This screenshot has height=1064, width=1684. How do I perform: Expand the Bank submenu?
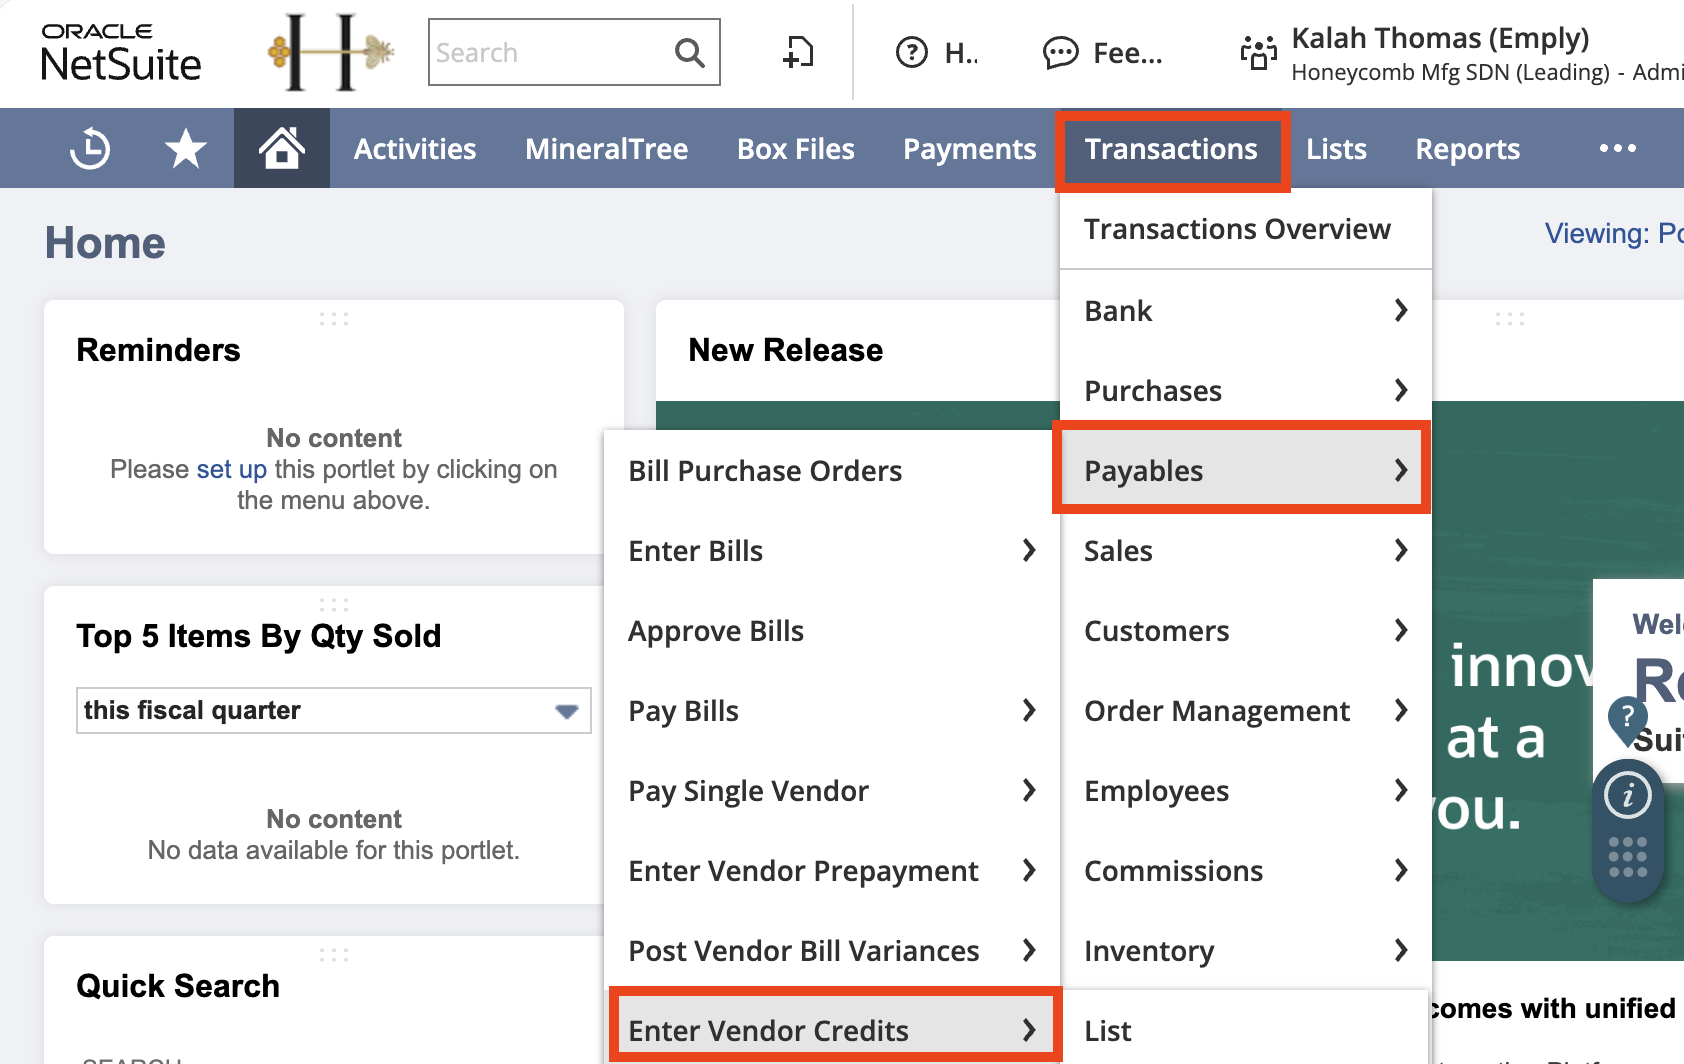click(1246, 310)
